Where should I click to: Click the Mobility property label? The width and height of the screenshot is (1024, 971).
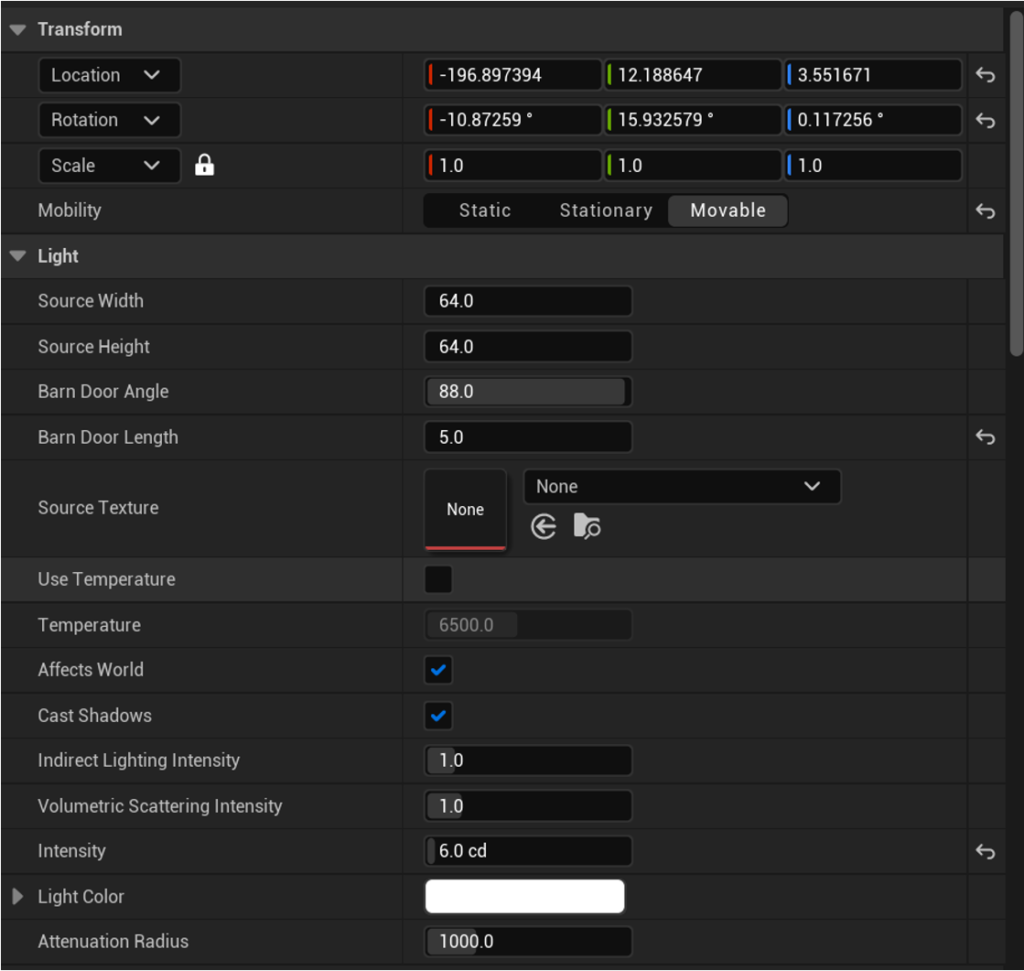click(x=69, y=210)
